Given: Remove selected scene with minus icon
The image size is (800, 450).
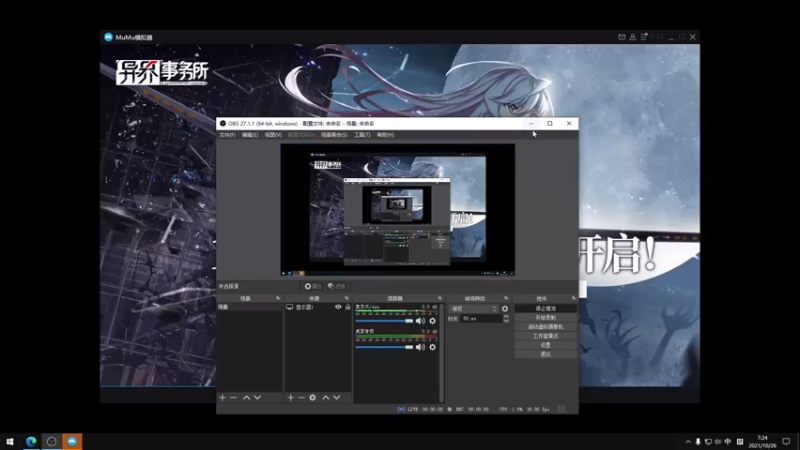Looking at the screenshot, I should click(x=234, y=397).
